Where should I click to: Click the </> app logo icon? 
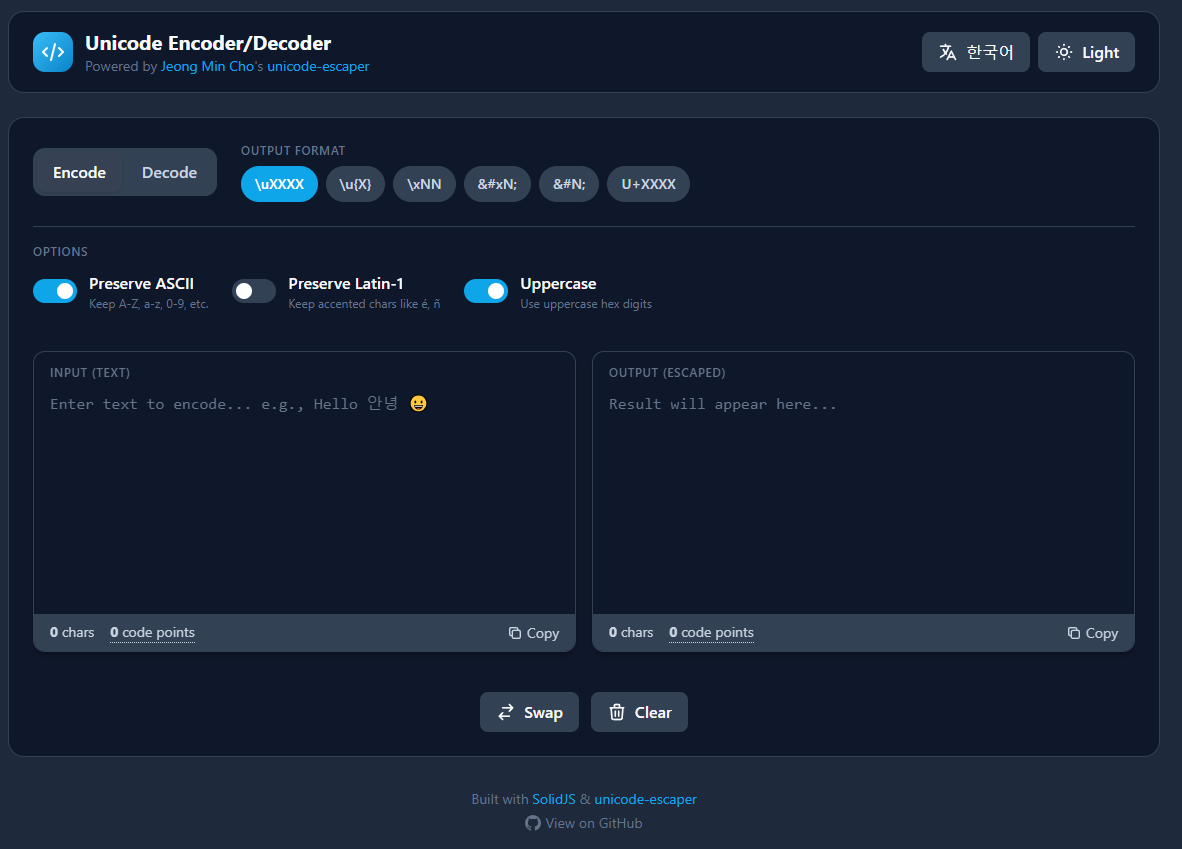pos(52,51)
